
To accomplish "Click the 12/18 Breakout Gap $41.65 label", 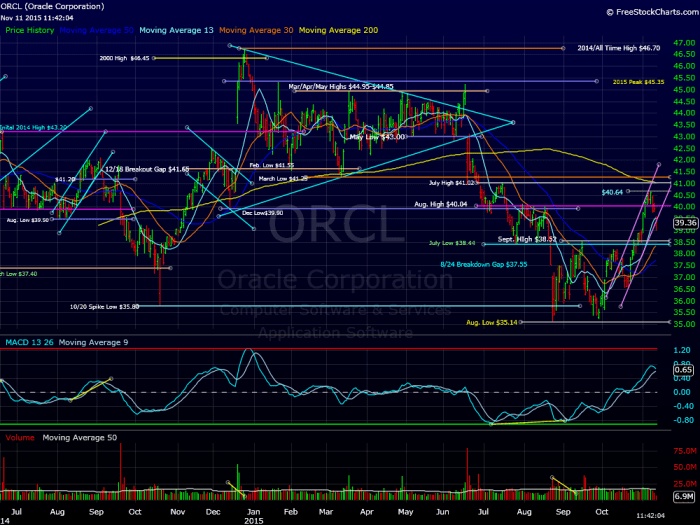I will (147, 169).
